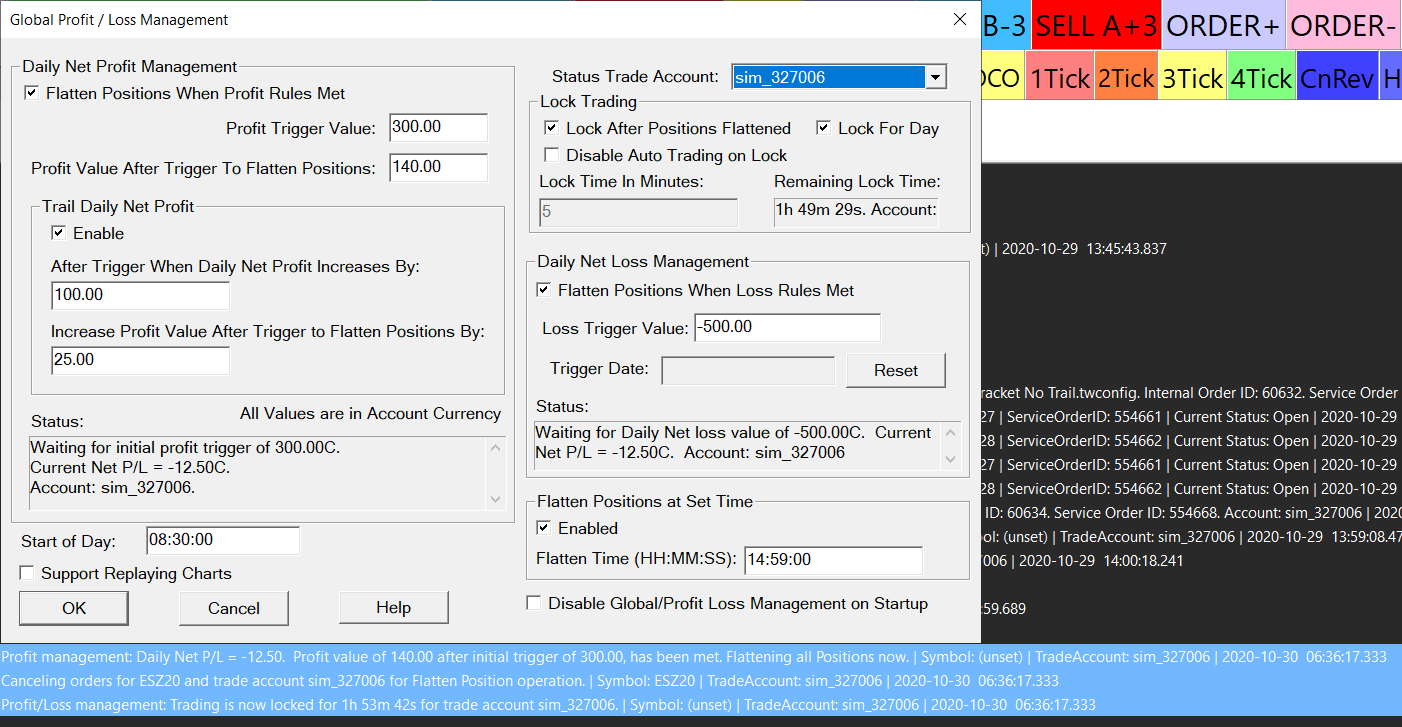Select the 2Tick toolbar button

[1127, 78]
